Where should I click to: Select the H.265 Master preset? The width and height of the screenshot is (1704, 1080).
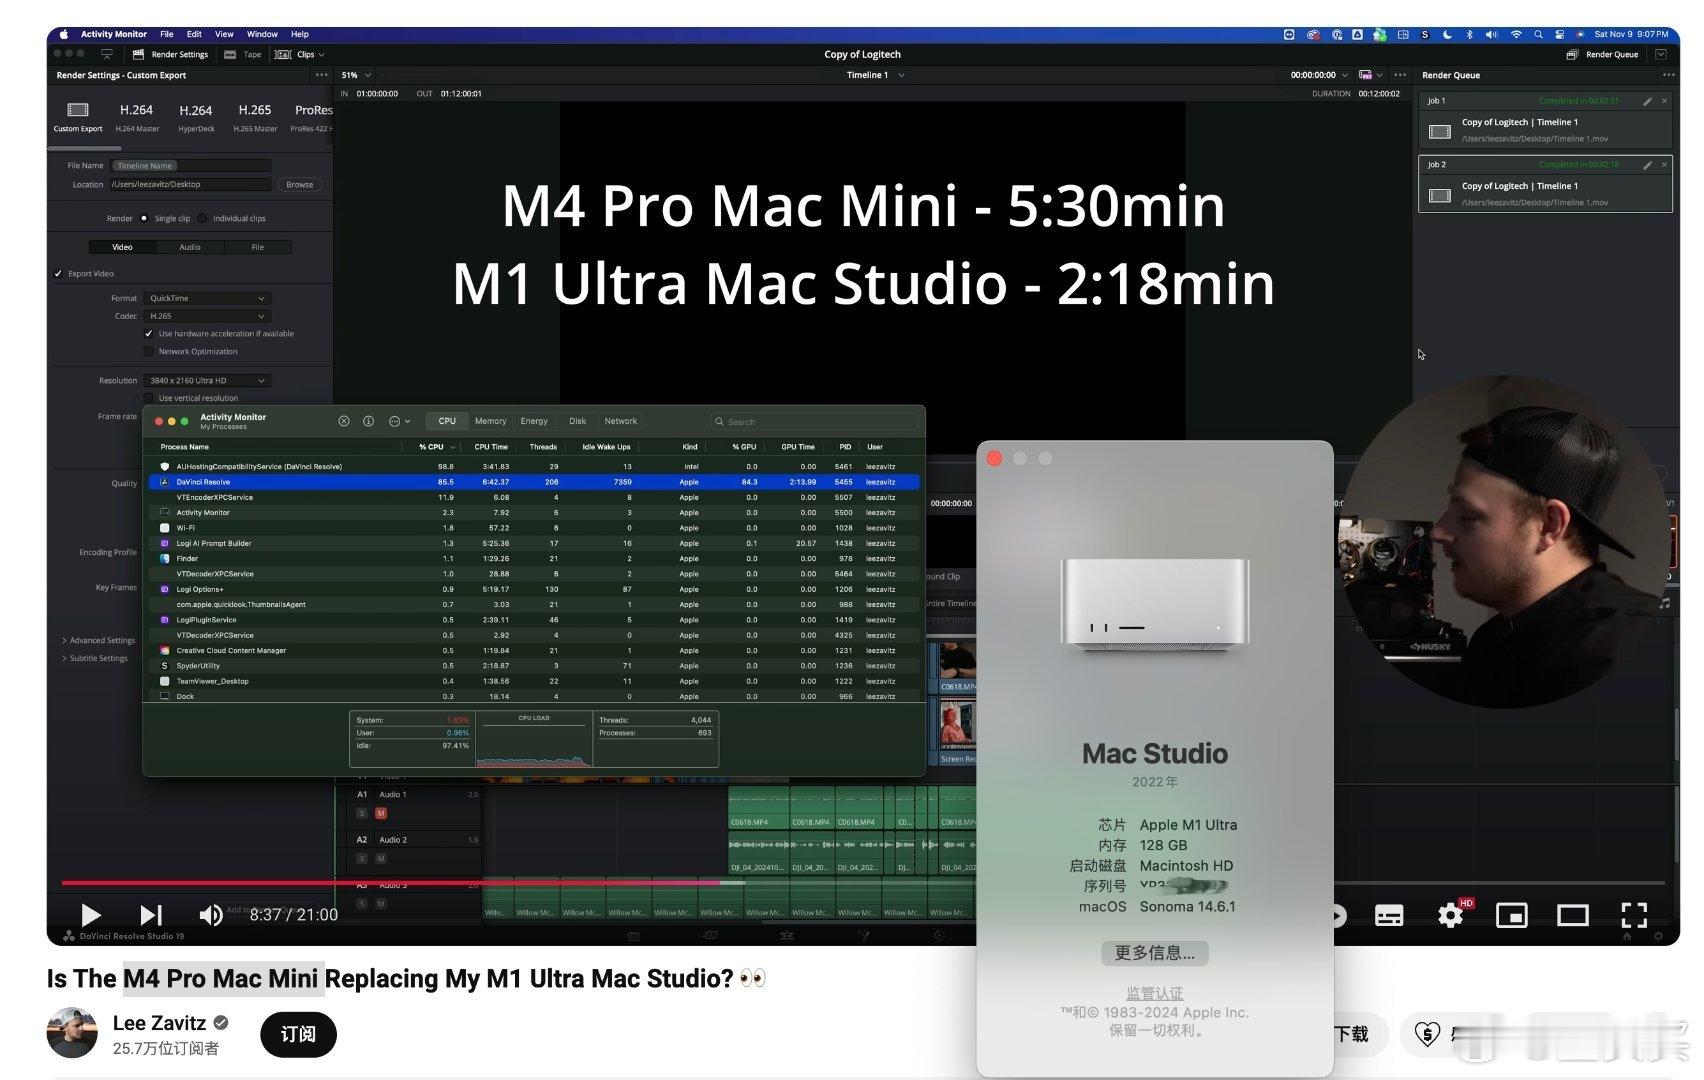pyautogui.click(x=255, y=116)
